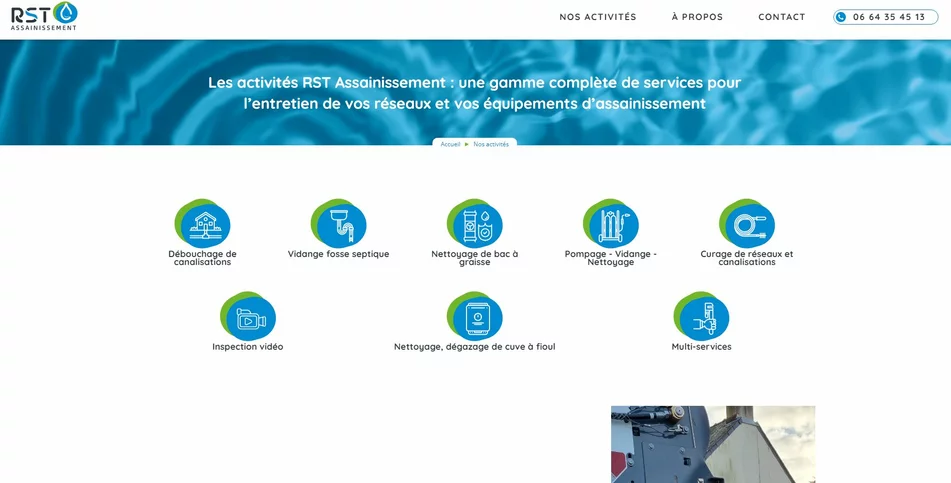This screenshot has width=951, height=483.
Task: Open the Contact page from navigation
Action: click(x=781, y=17)
